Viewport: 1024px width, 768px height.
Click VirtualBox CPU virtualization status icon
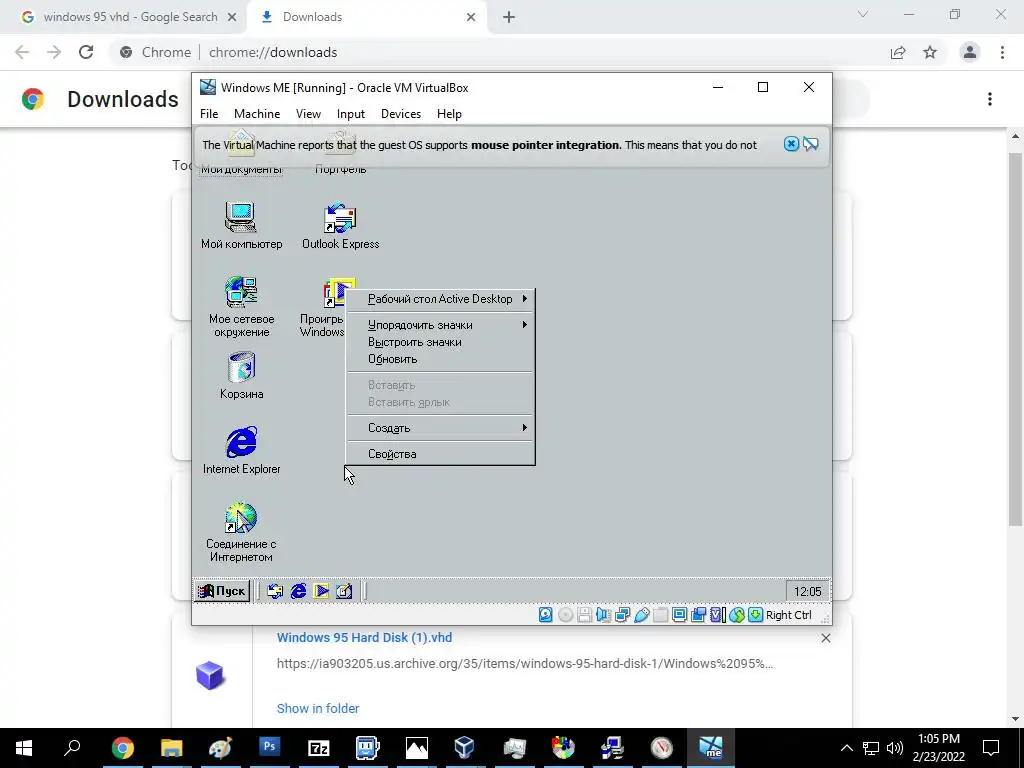[718, 615]
